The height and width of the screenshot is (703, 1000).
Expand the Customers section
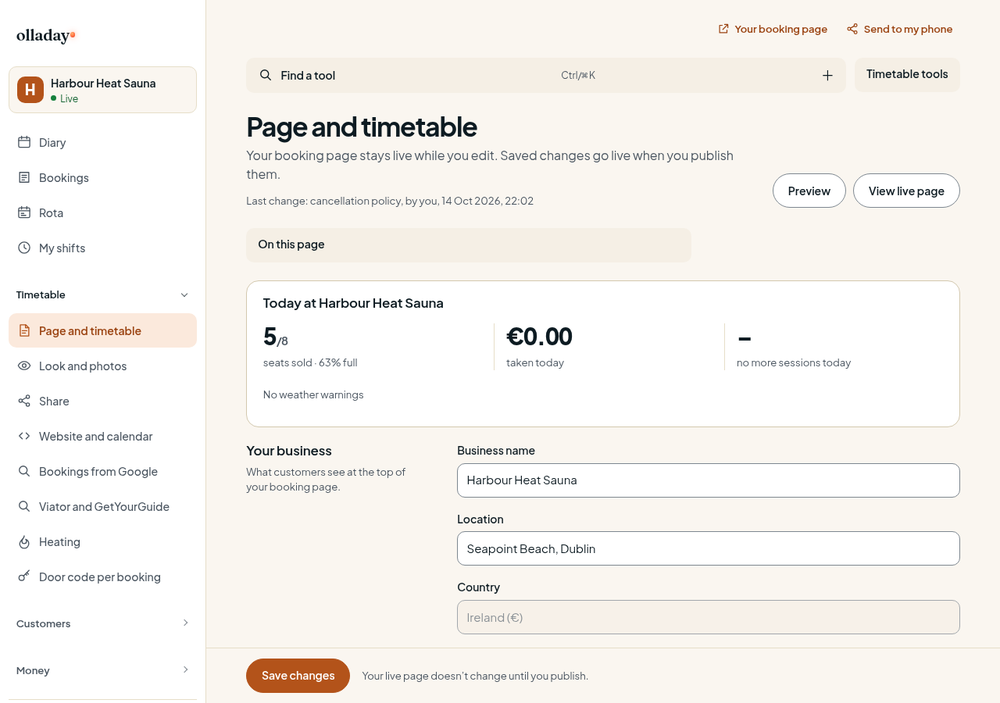(x=102, y=623)
